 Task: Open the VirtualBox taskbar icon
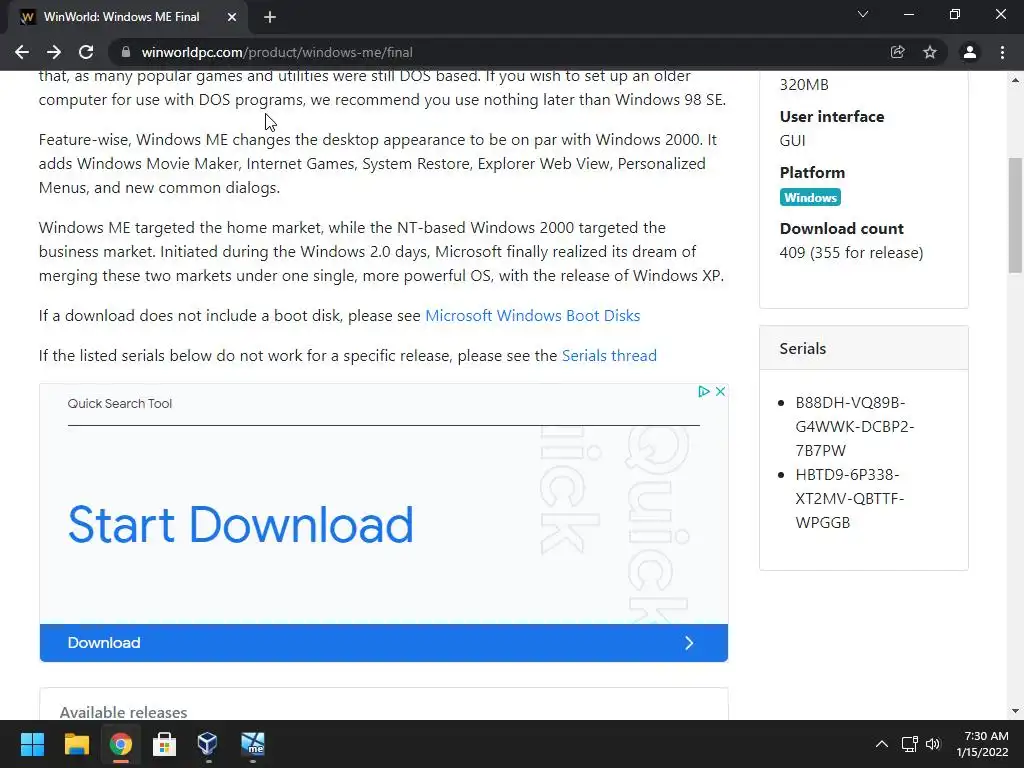tap(208, 744)
